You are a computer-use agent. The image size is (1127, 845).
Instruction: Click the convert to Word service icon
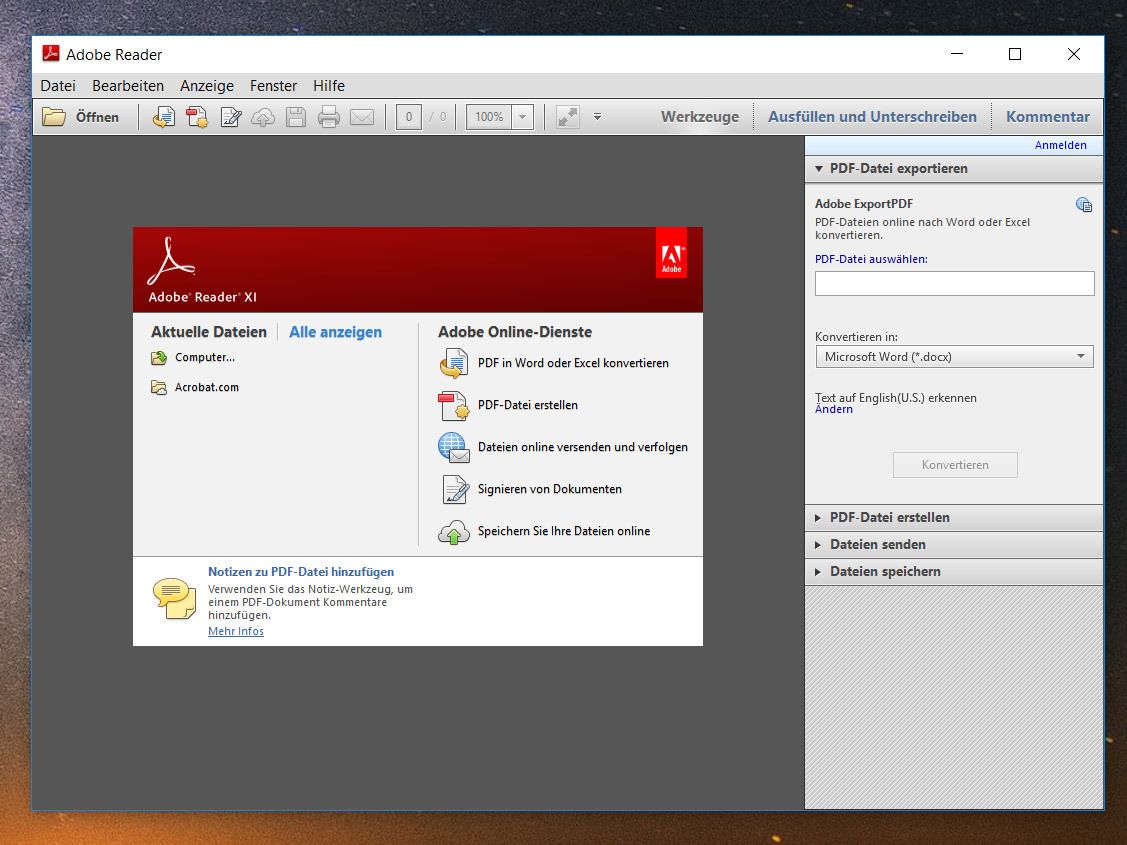[454, 364]
